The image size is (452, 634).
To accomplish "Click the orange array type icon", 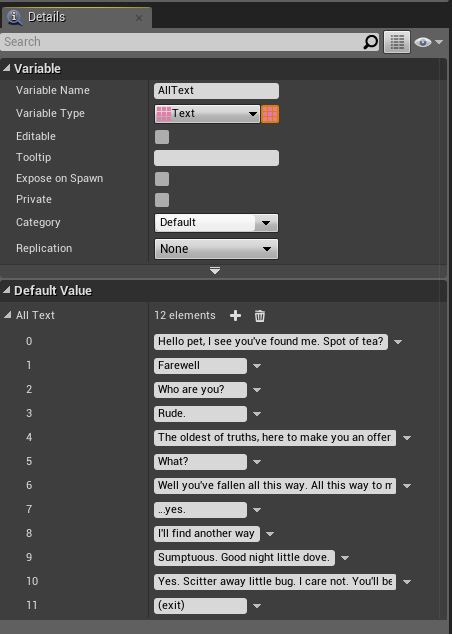I will pyautogui.click(x=270, y=114).
